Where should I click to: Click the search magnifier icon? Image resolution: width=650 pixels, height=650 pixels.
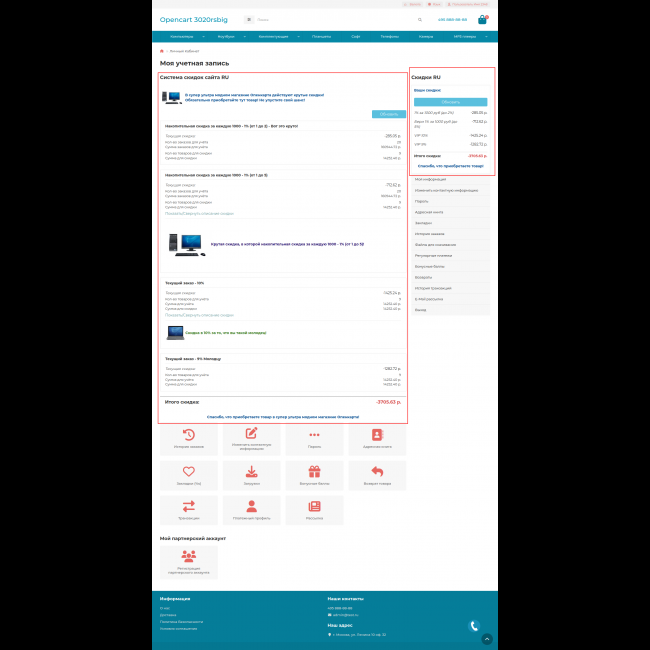(x=420, y=19)
